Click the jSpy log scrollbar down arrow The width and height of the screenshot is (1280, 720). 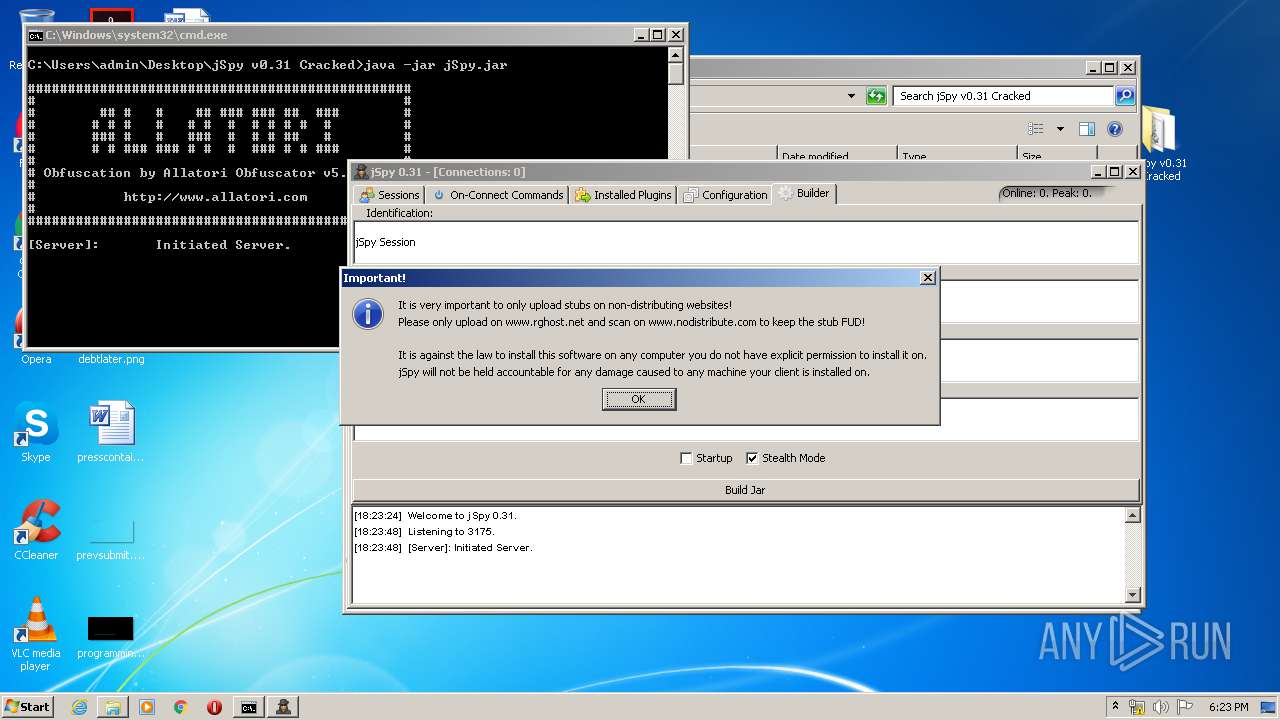coord(1132,595)
